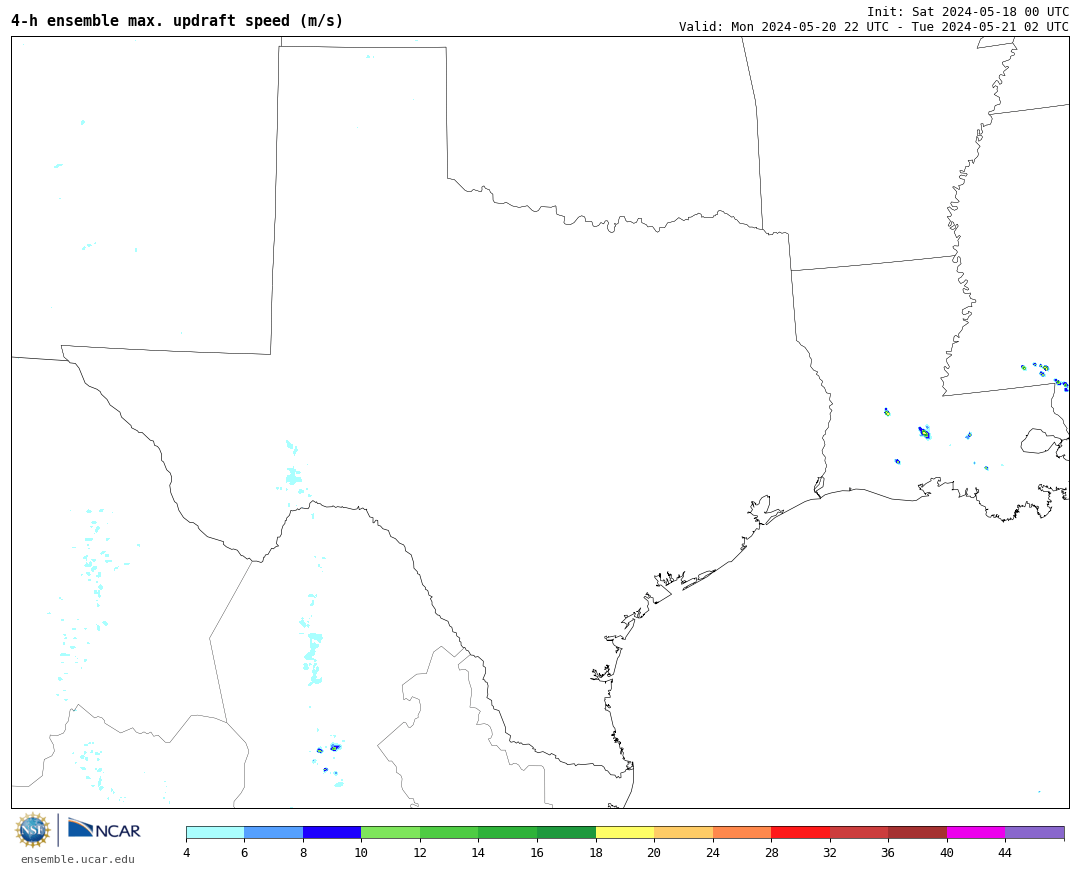This screenshot has height=871, width=1080.
Task: Select the muted red 32-36 color swatch
Action: click(859, 832)
